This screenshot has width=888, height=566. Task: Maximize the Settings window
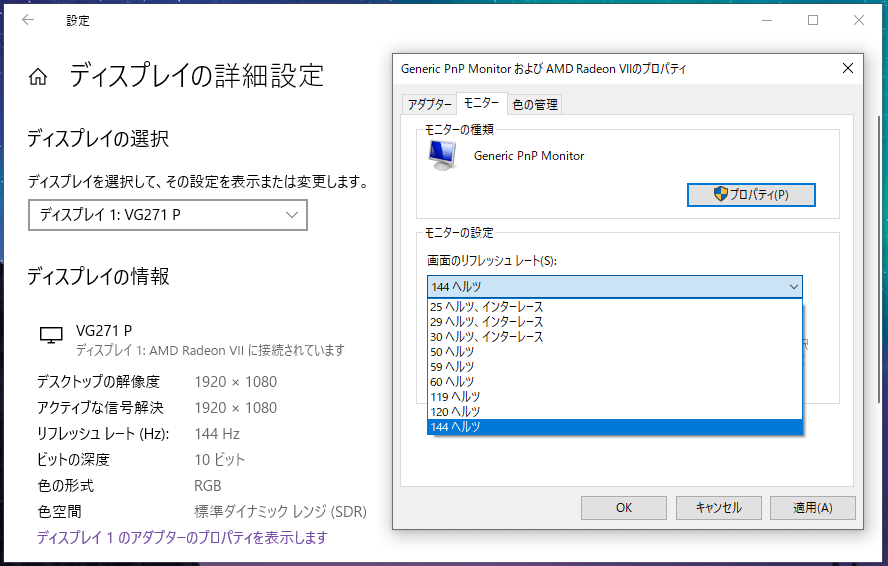[813, 20]
